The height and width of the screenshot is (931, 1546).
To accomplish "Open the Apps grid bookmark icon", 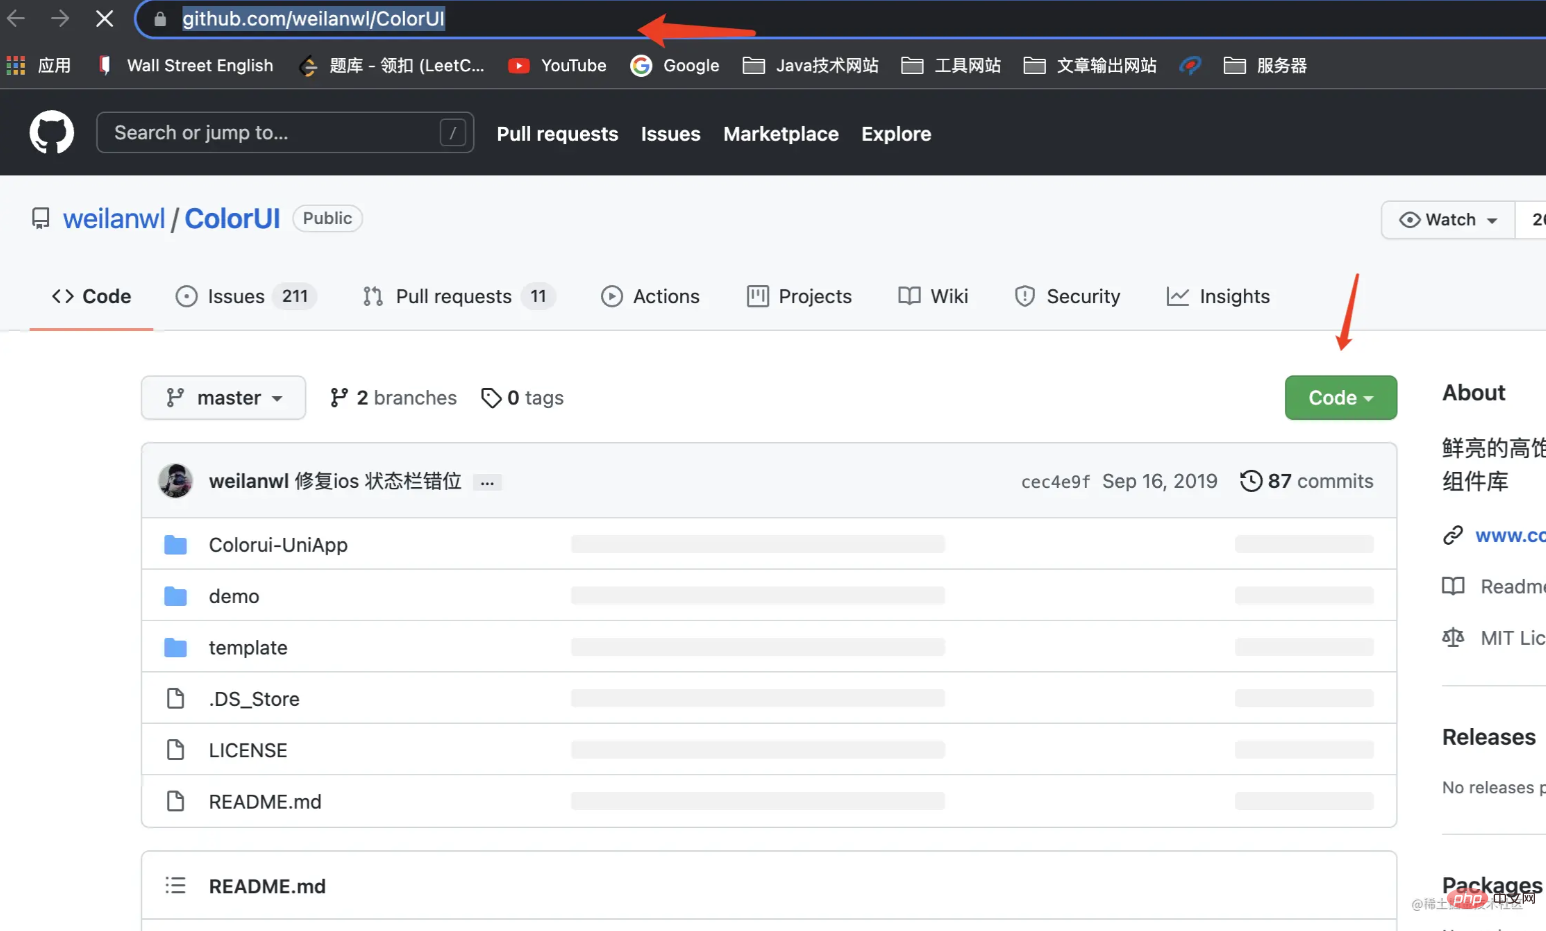I will (16, 65).
